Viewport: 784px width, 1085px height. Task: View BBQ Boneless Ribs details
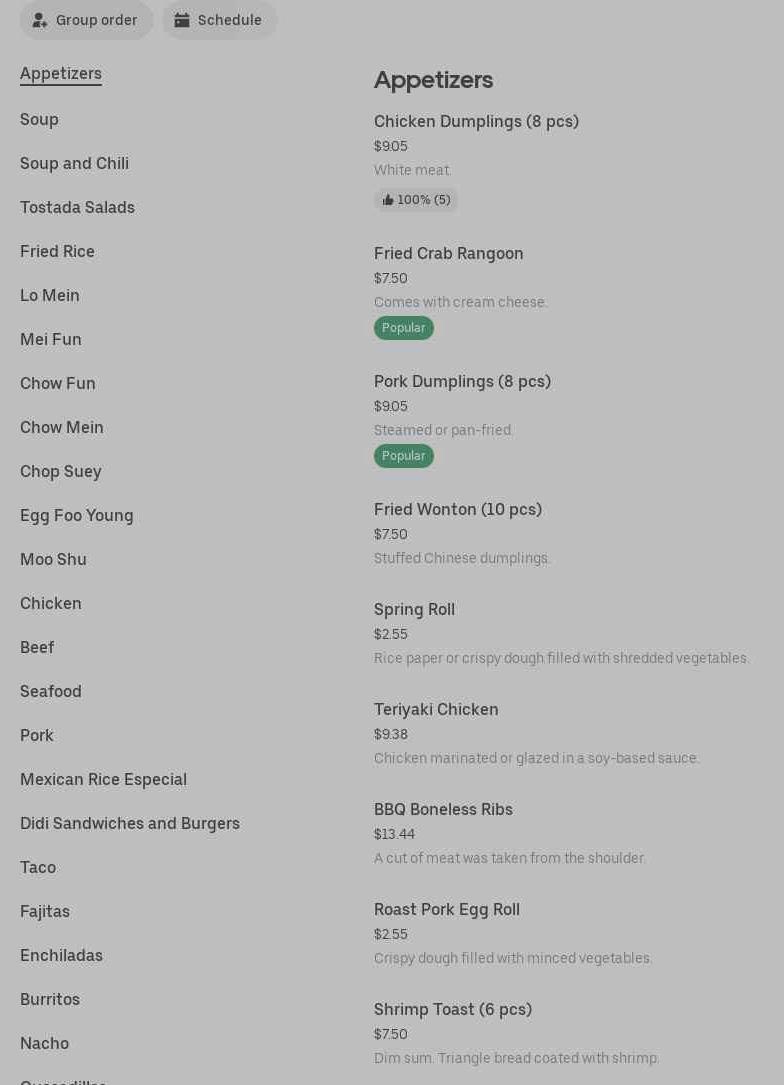(x=443, y=810)
